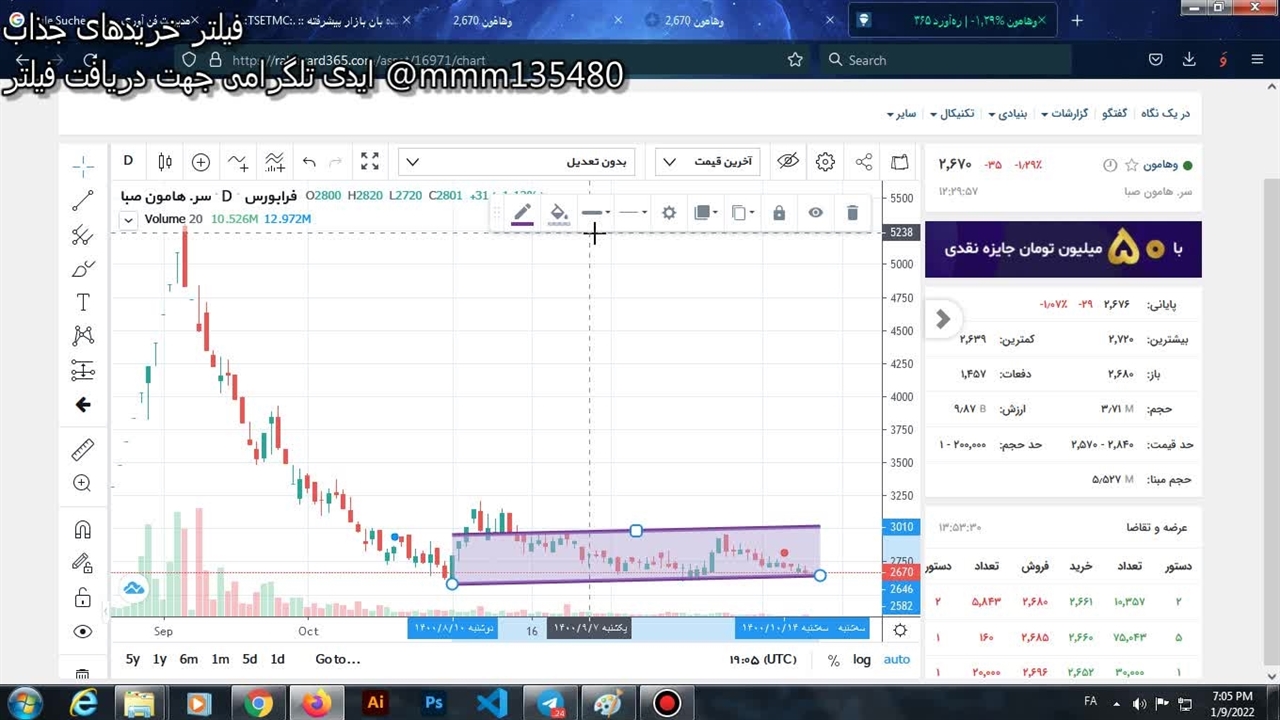Open the fill color bucket swatch

click(x=559, y=212)
